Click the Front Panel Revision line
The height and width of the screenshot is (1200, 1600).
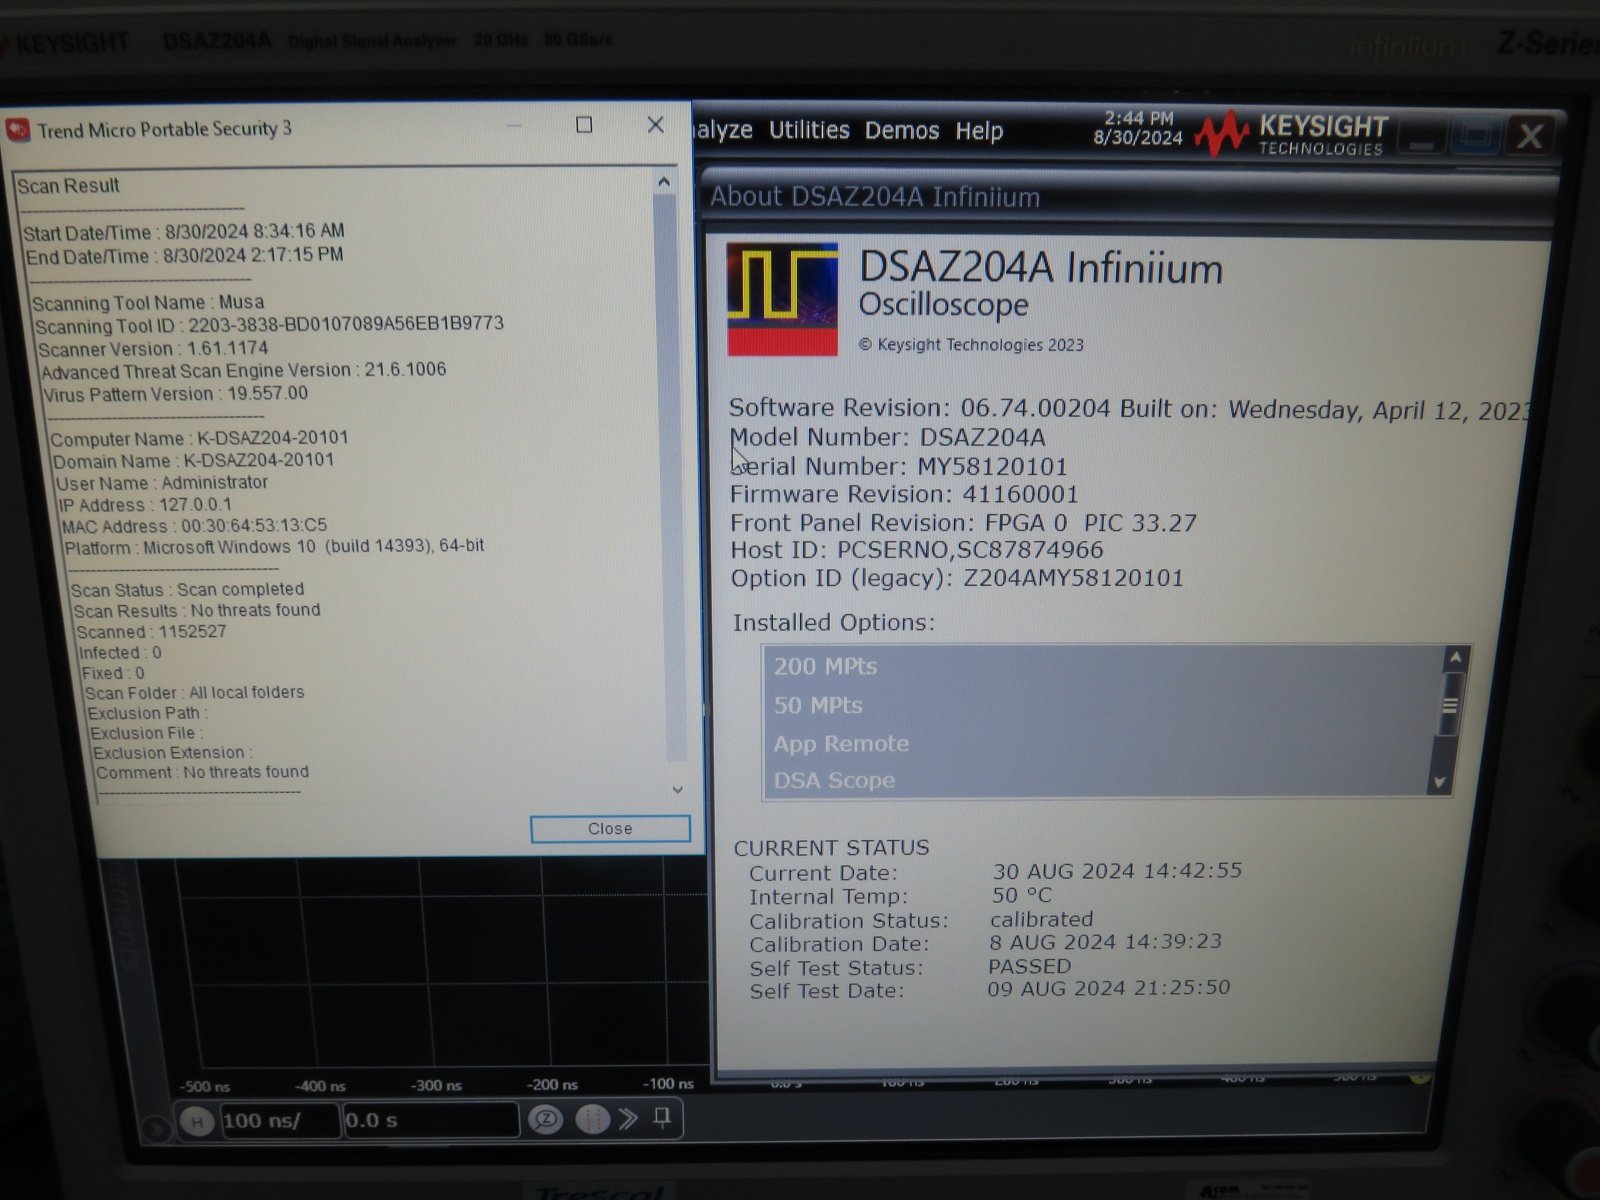(x=963, y=522)
